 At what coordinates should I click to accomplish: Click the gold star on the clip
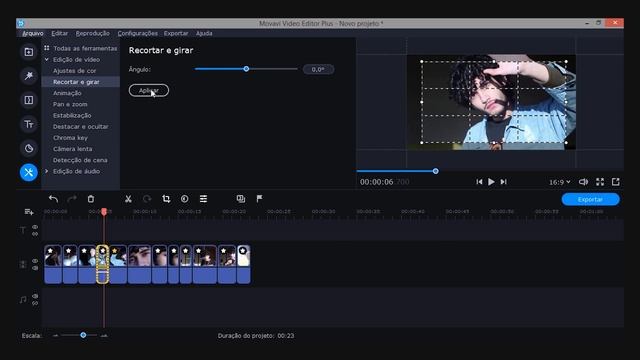pos(115,251)
